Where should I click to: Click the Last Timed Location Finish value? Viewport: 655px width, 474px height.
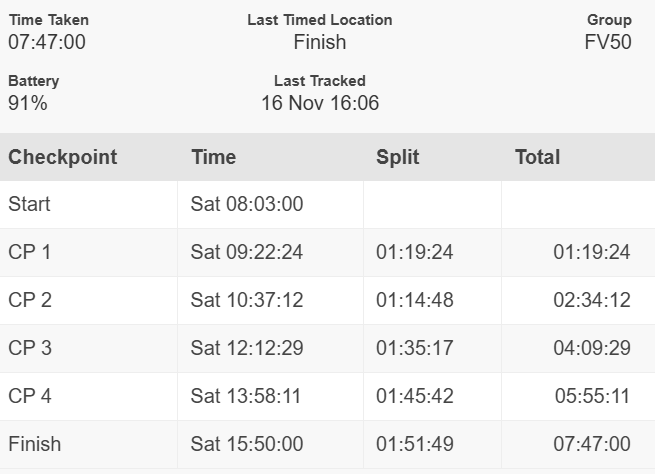click(320, 42)
